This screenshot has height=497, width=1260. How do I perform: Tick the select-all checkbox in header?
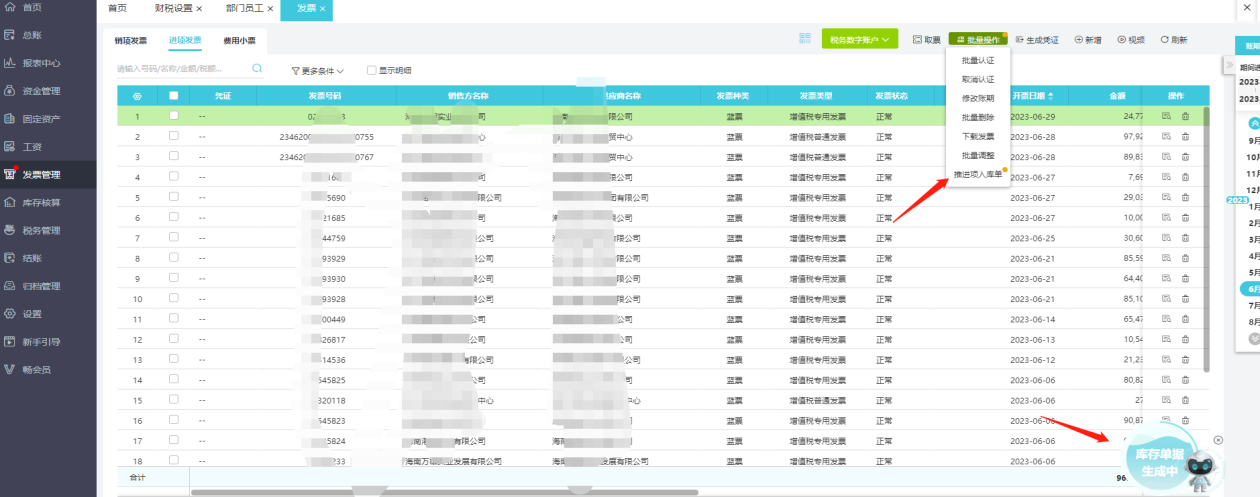click(174, 96)
